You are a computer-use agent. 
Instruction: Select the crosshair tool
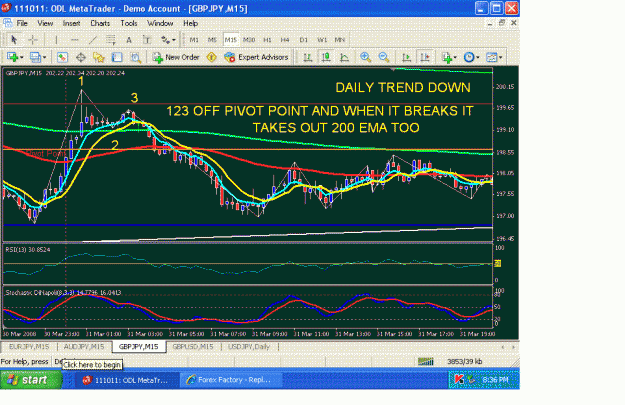coord(33,40)
